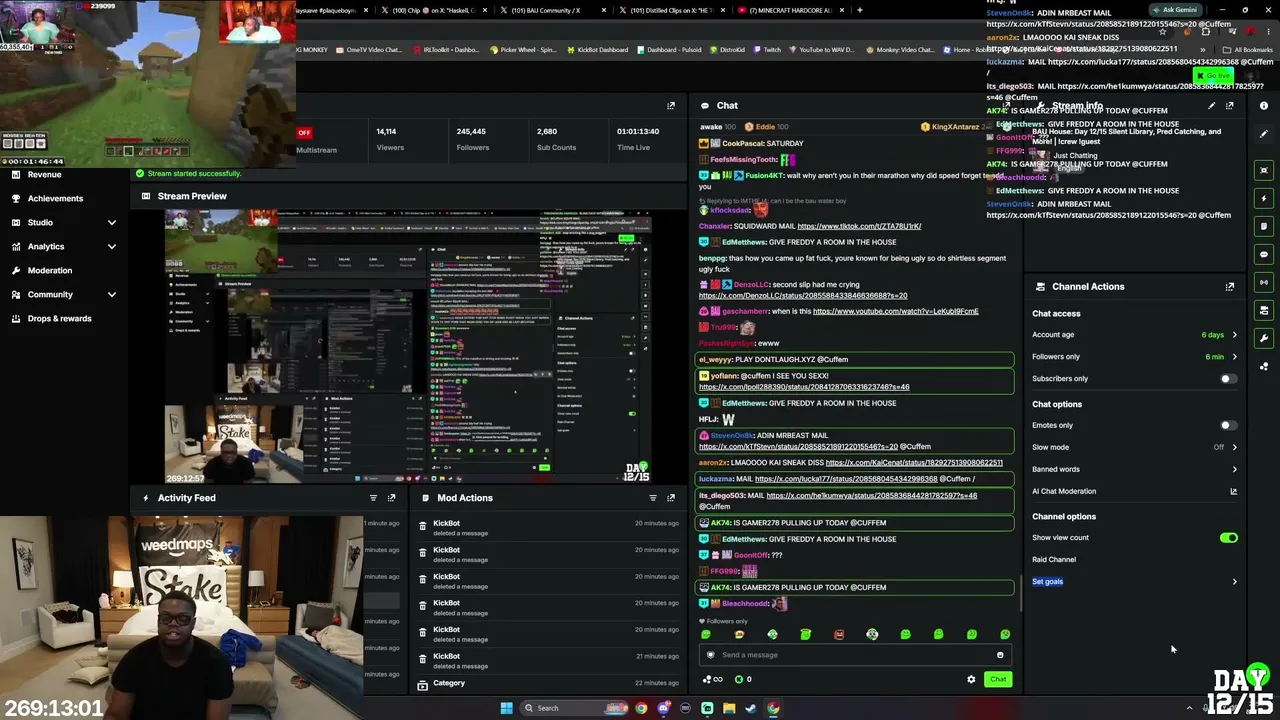Click the wrench icon in right sidebar
1280x720 pixels.
[1264, 338]
